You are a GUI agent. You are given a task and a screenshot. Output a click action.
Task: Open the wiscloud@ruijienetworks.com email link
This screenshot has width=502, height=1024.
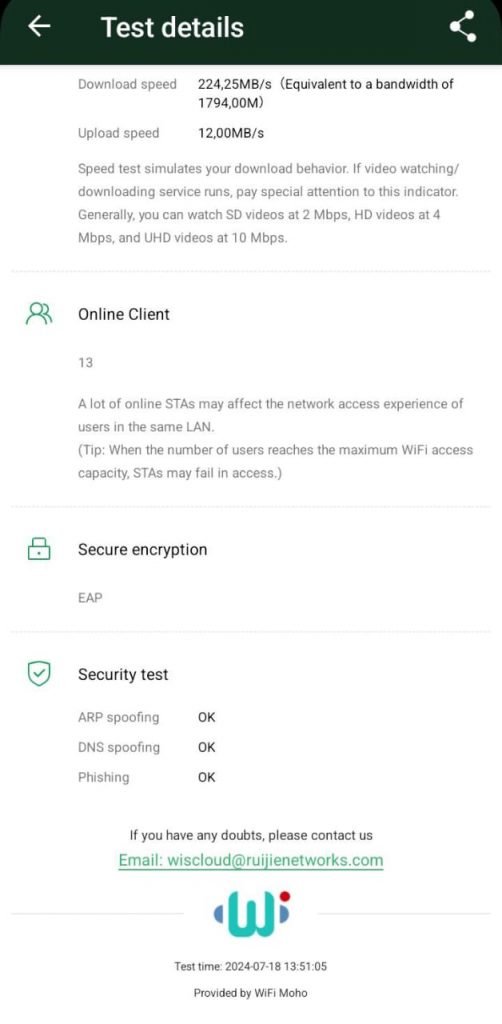[251, 860]
